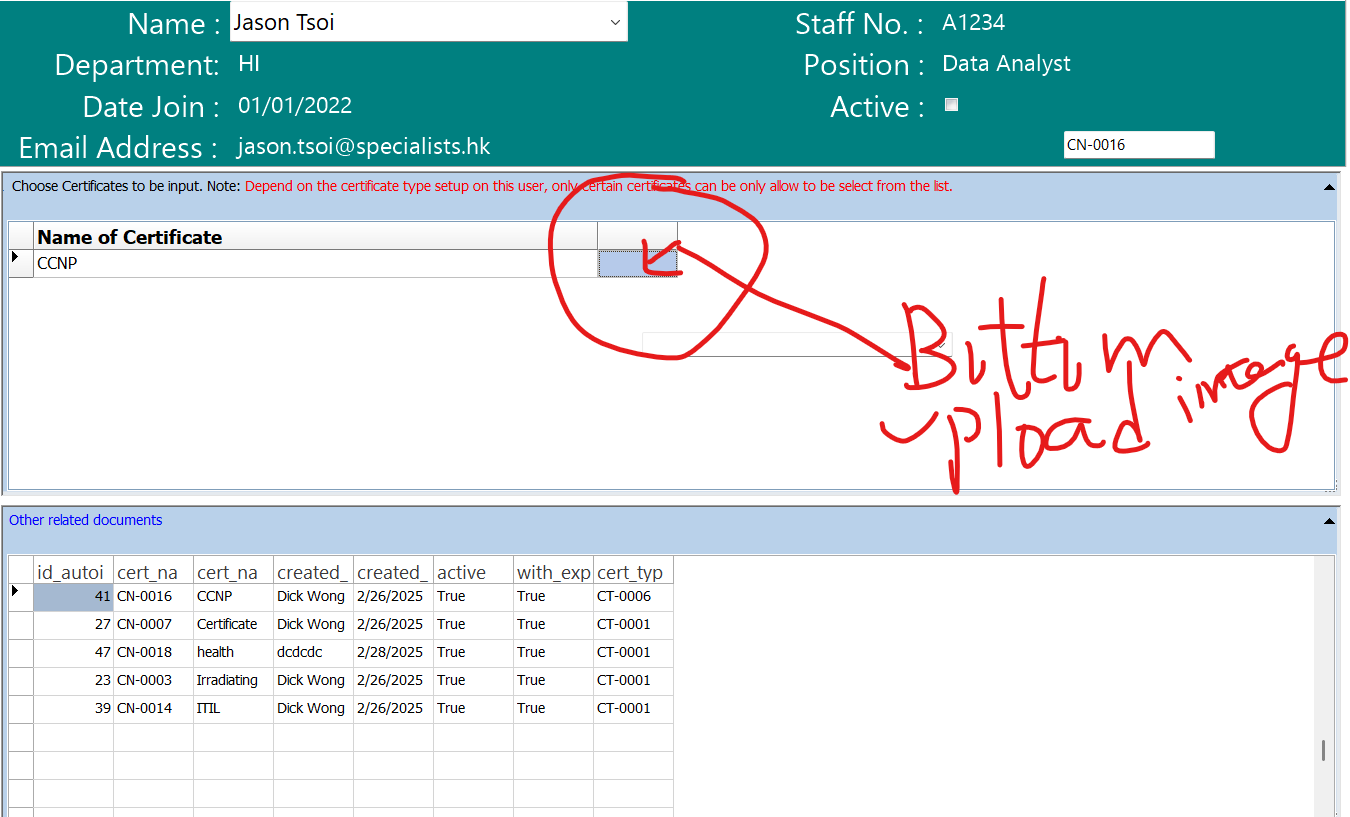1350x817 pixels.
Task: Click the cert_typ column header
Action: pos(633,572)
